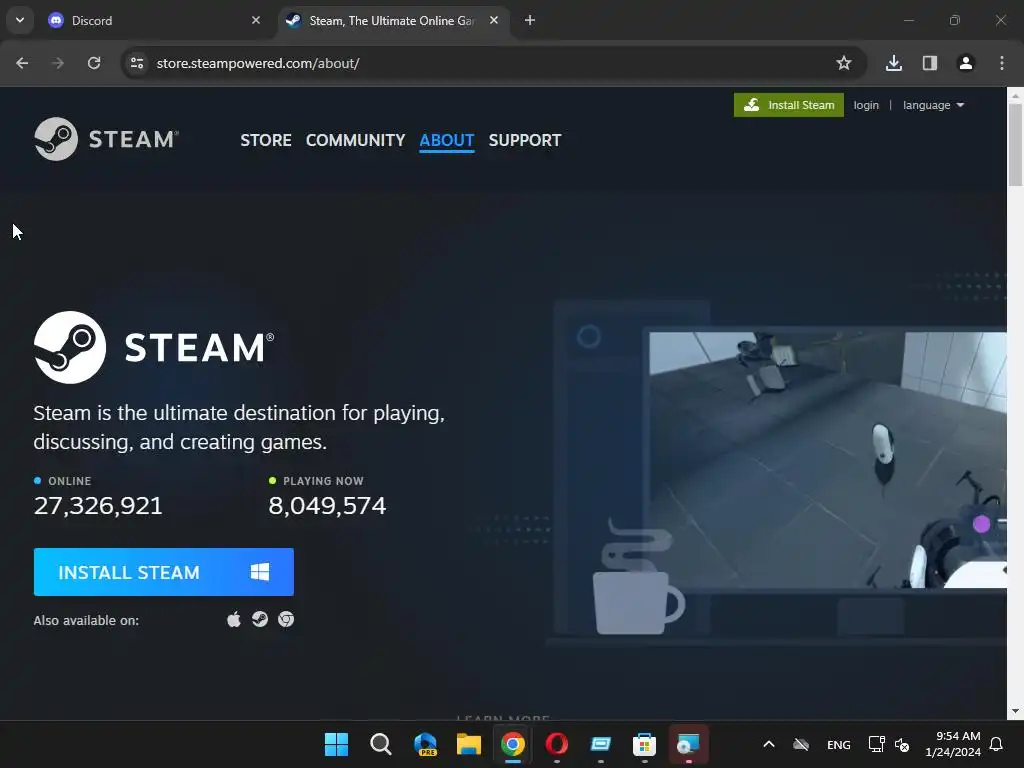Viewport: 1024px width, 768px height.
Task: Open a new browser tab
Action: pos(530,20)
